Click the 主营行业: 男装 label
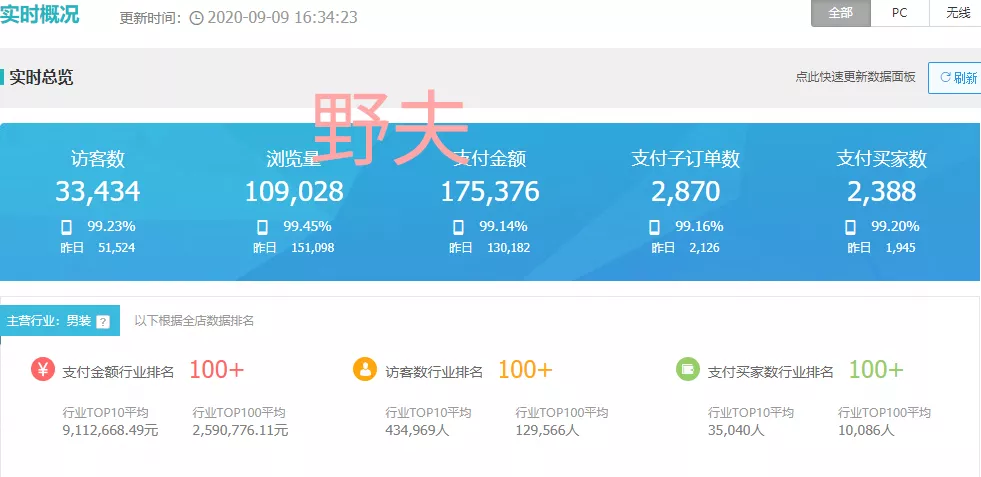This screenshot has width=981, height=477. (x=49, y=321)
